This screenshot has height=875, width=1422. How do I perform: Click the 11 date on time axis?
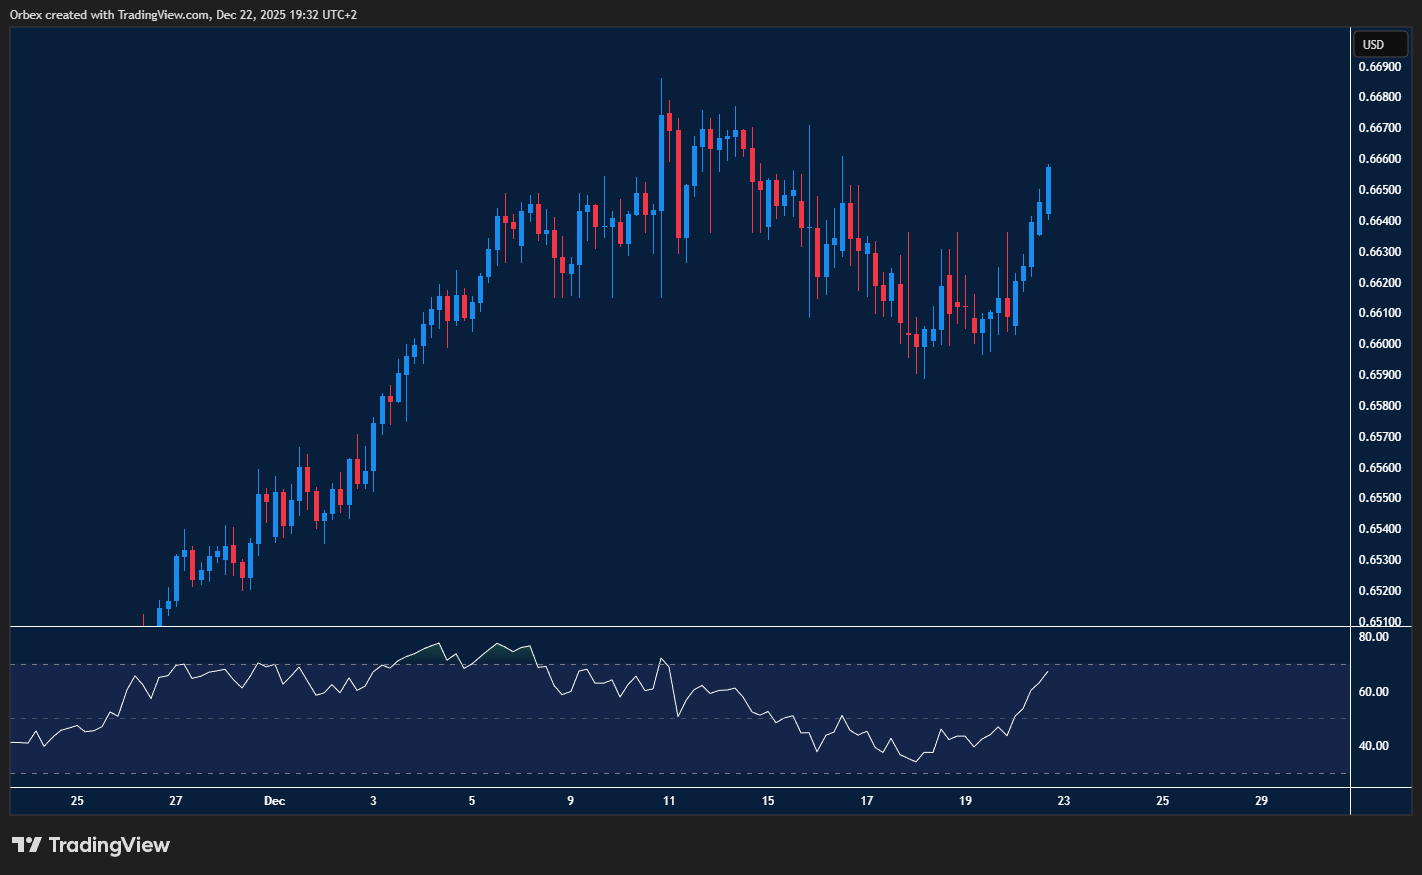click(669, 801)
